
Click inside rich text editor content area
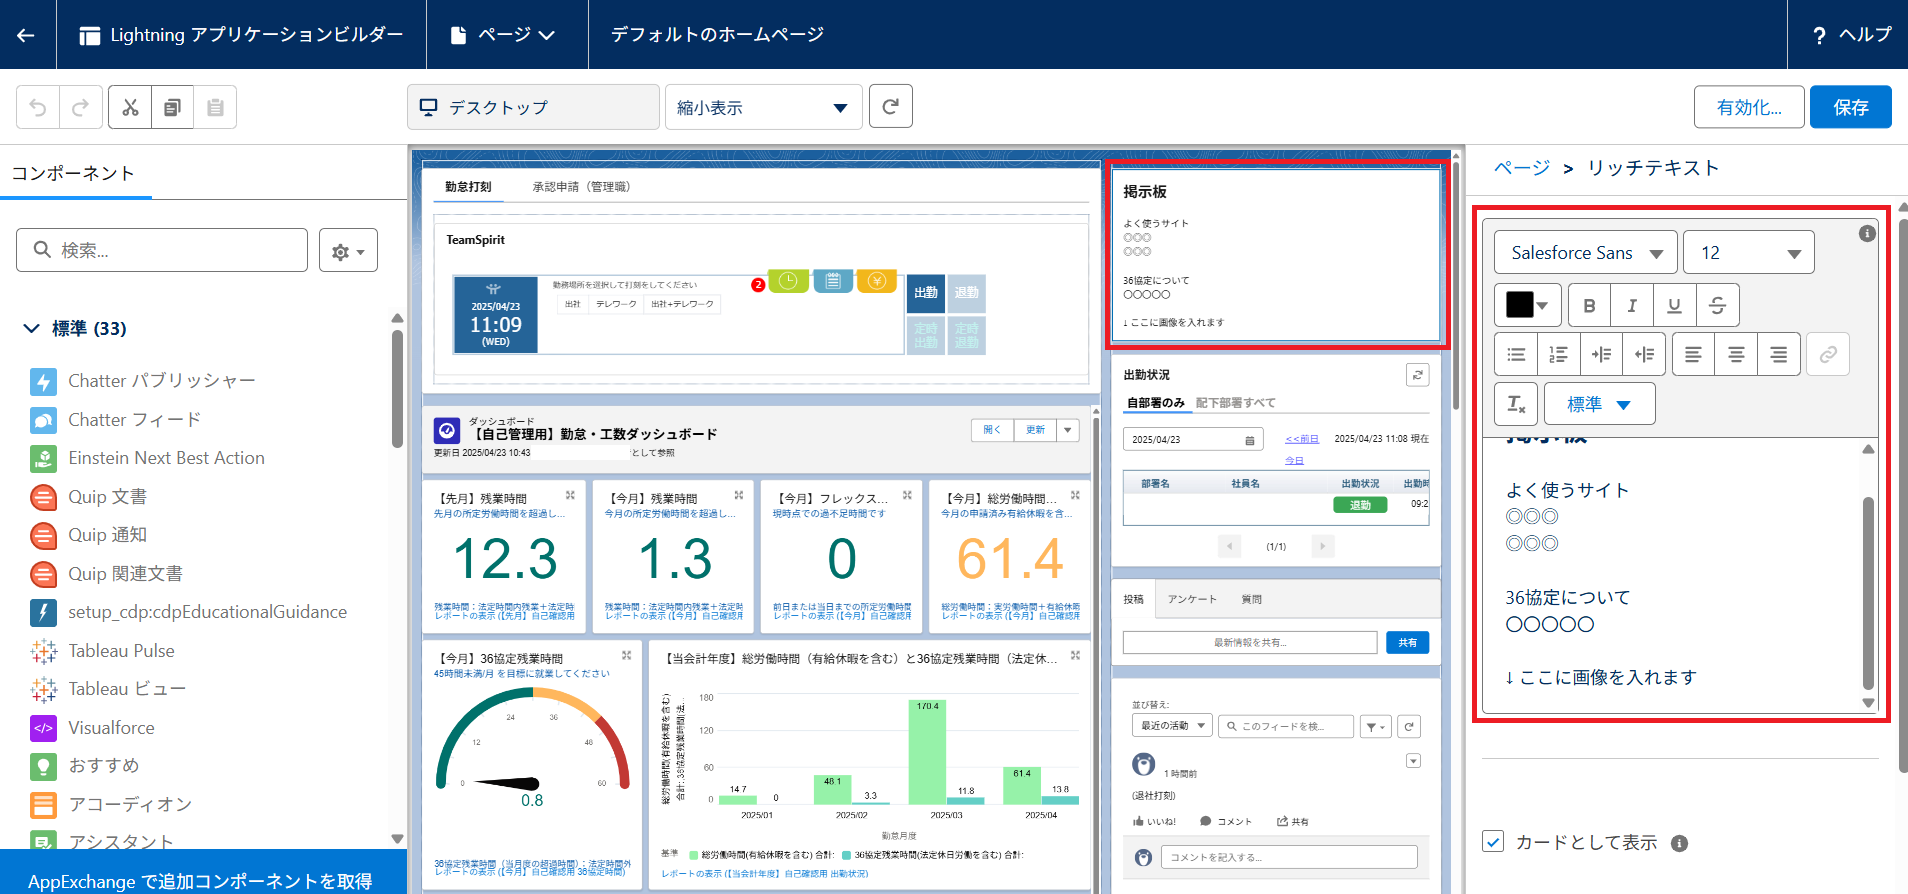pyautogui.click(x=1672, y=575)
